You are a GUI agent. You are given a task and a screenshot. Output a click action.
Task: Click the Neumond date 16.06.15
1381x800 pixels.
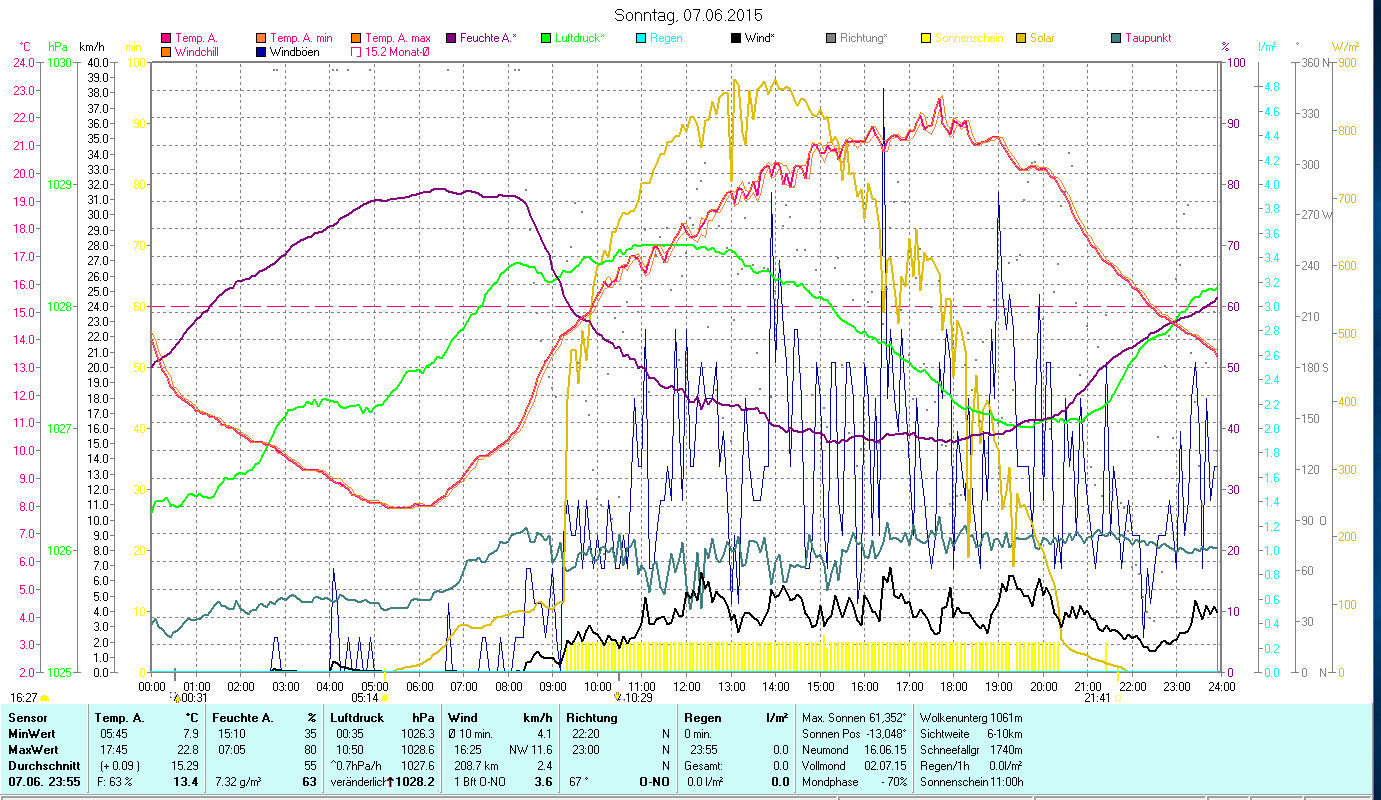(884, 749)
